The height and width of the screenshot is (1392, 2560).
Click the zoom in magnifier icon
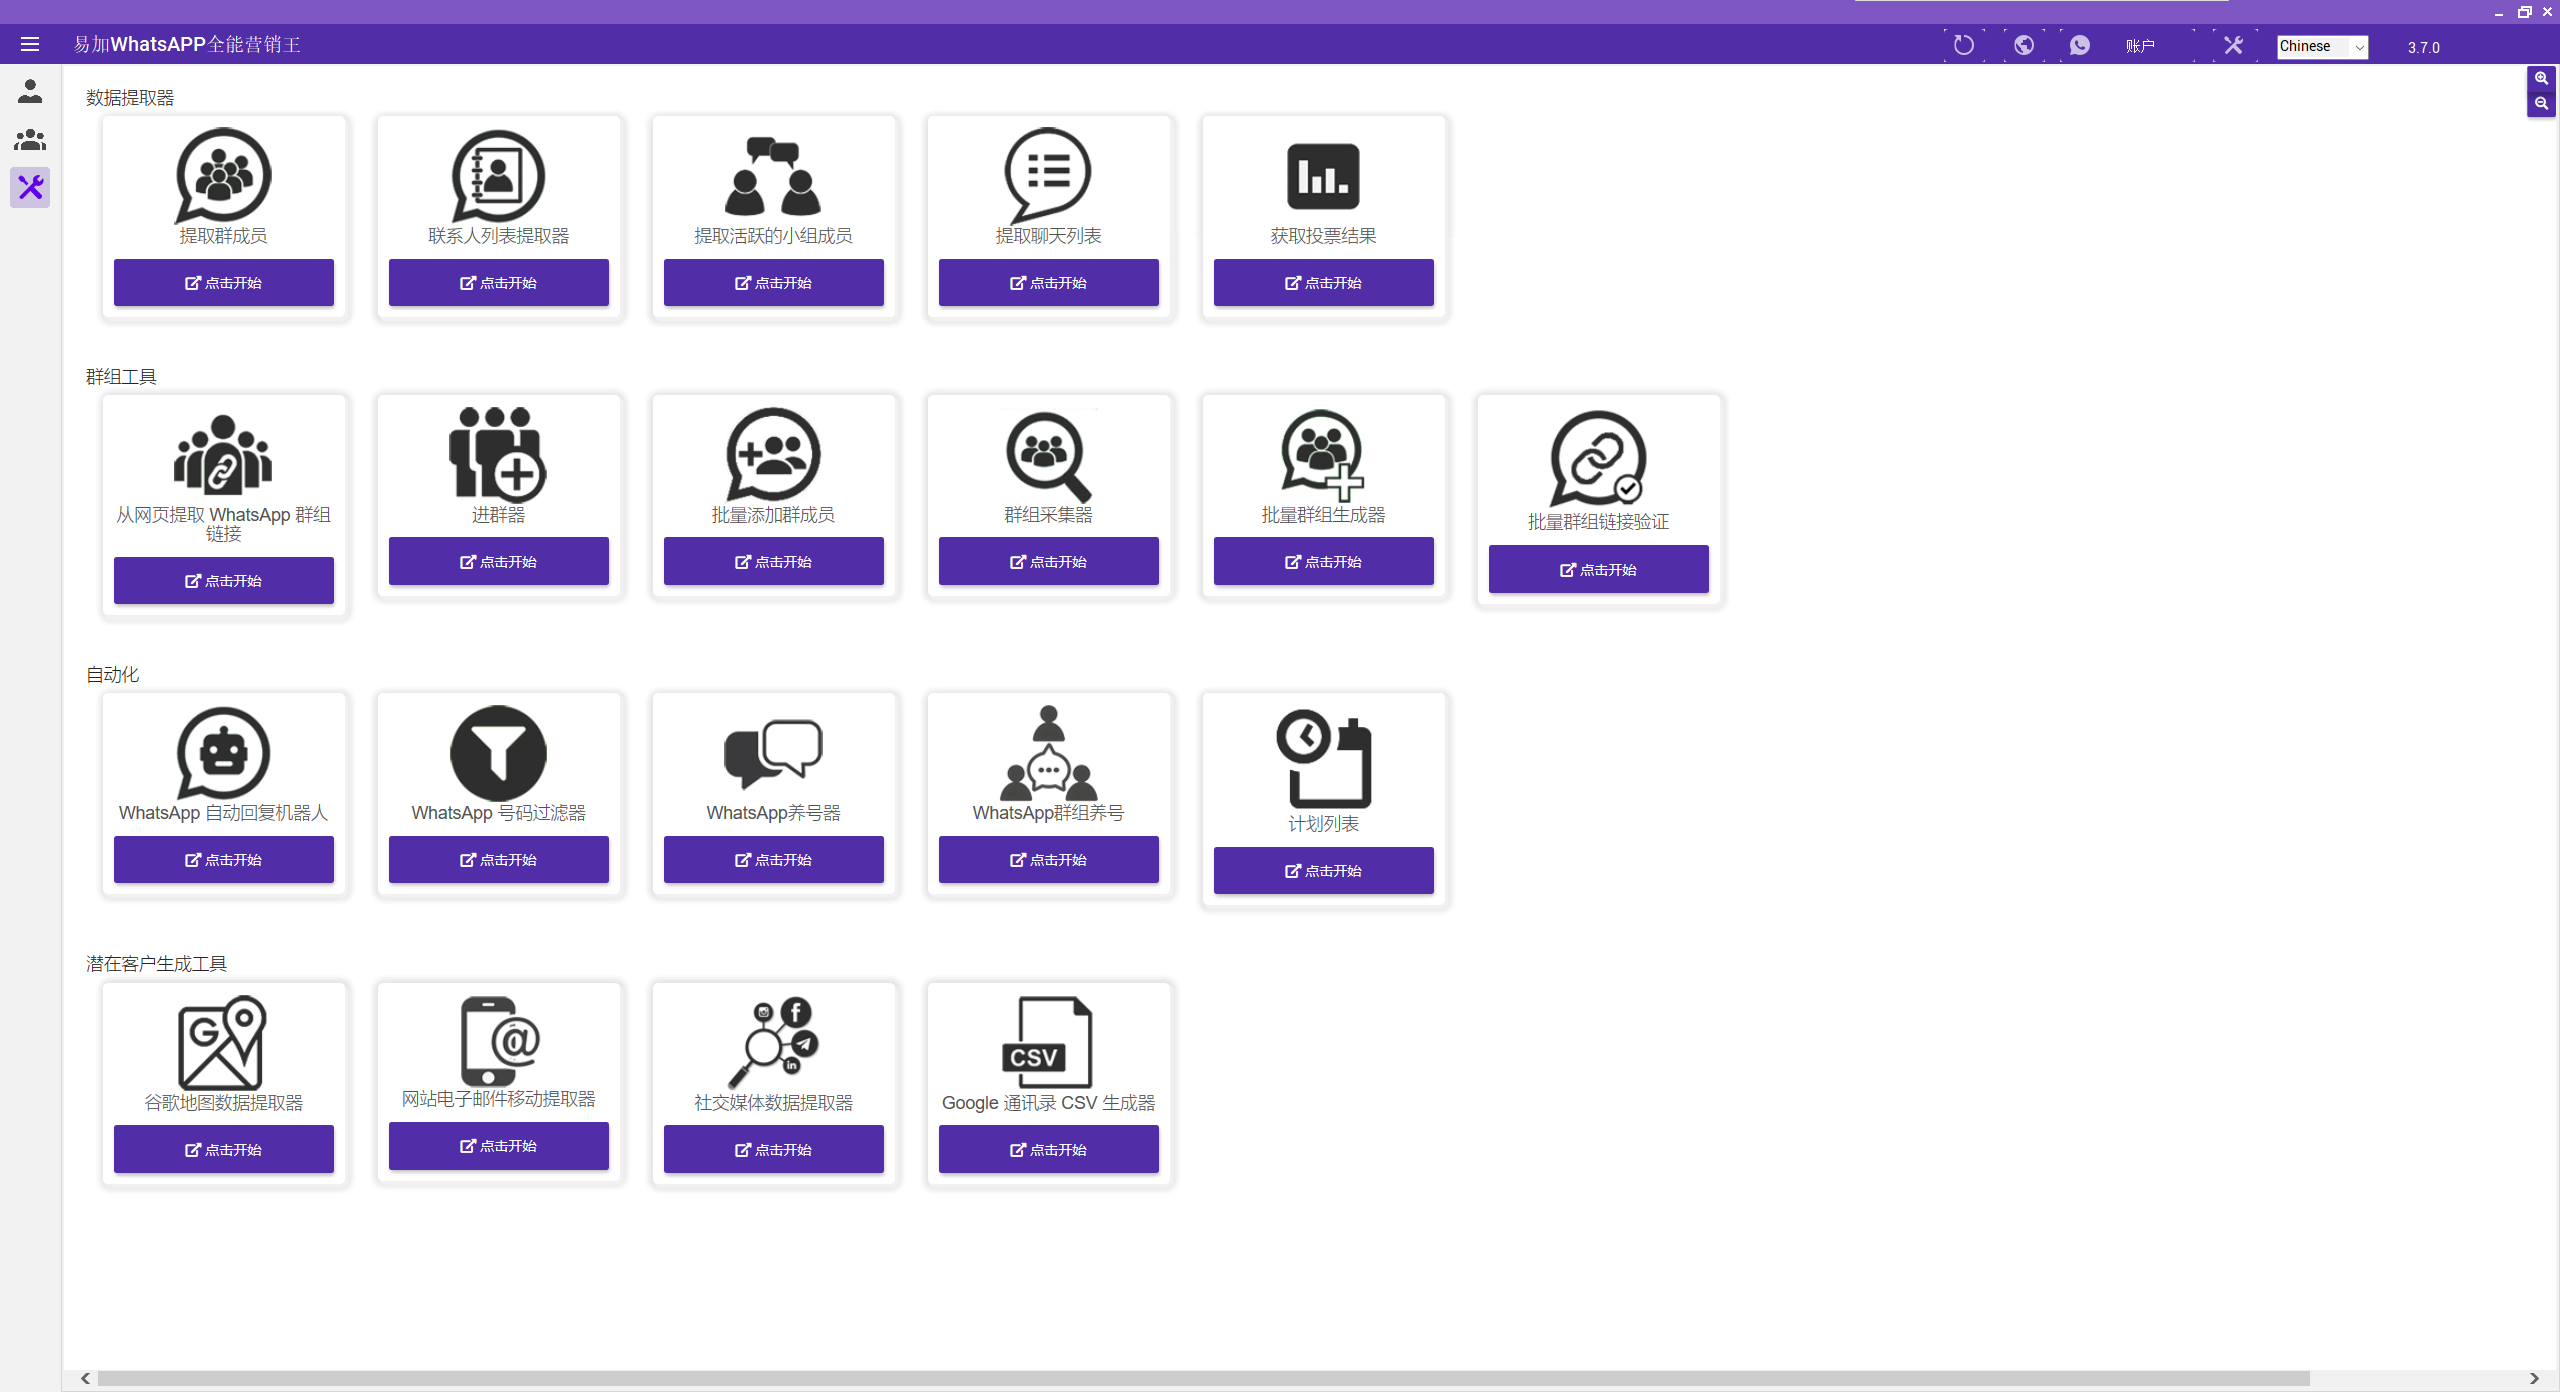(x=2541, y=78)
